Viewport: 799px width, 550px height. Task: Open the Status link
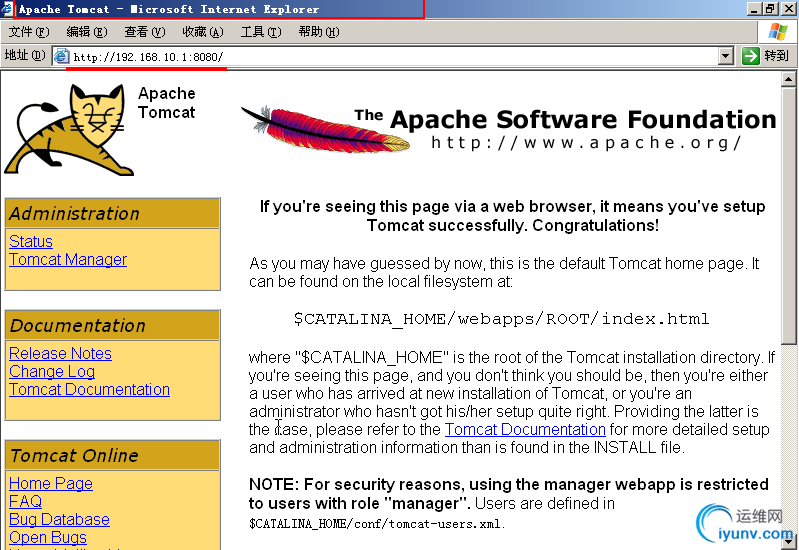pyautogui.click(x=31, y=241)
